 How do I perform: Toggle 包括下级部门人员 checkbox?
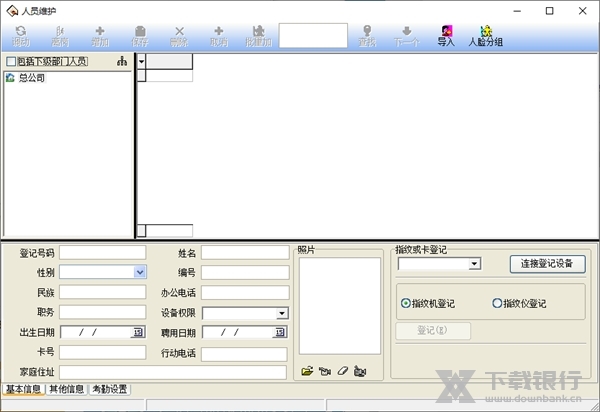tap(11, 61)
